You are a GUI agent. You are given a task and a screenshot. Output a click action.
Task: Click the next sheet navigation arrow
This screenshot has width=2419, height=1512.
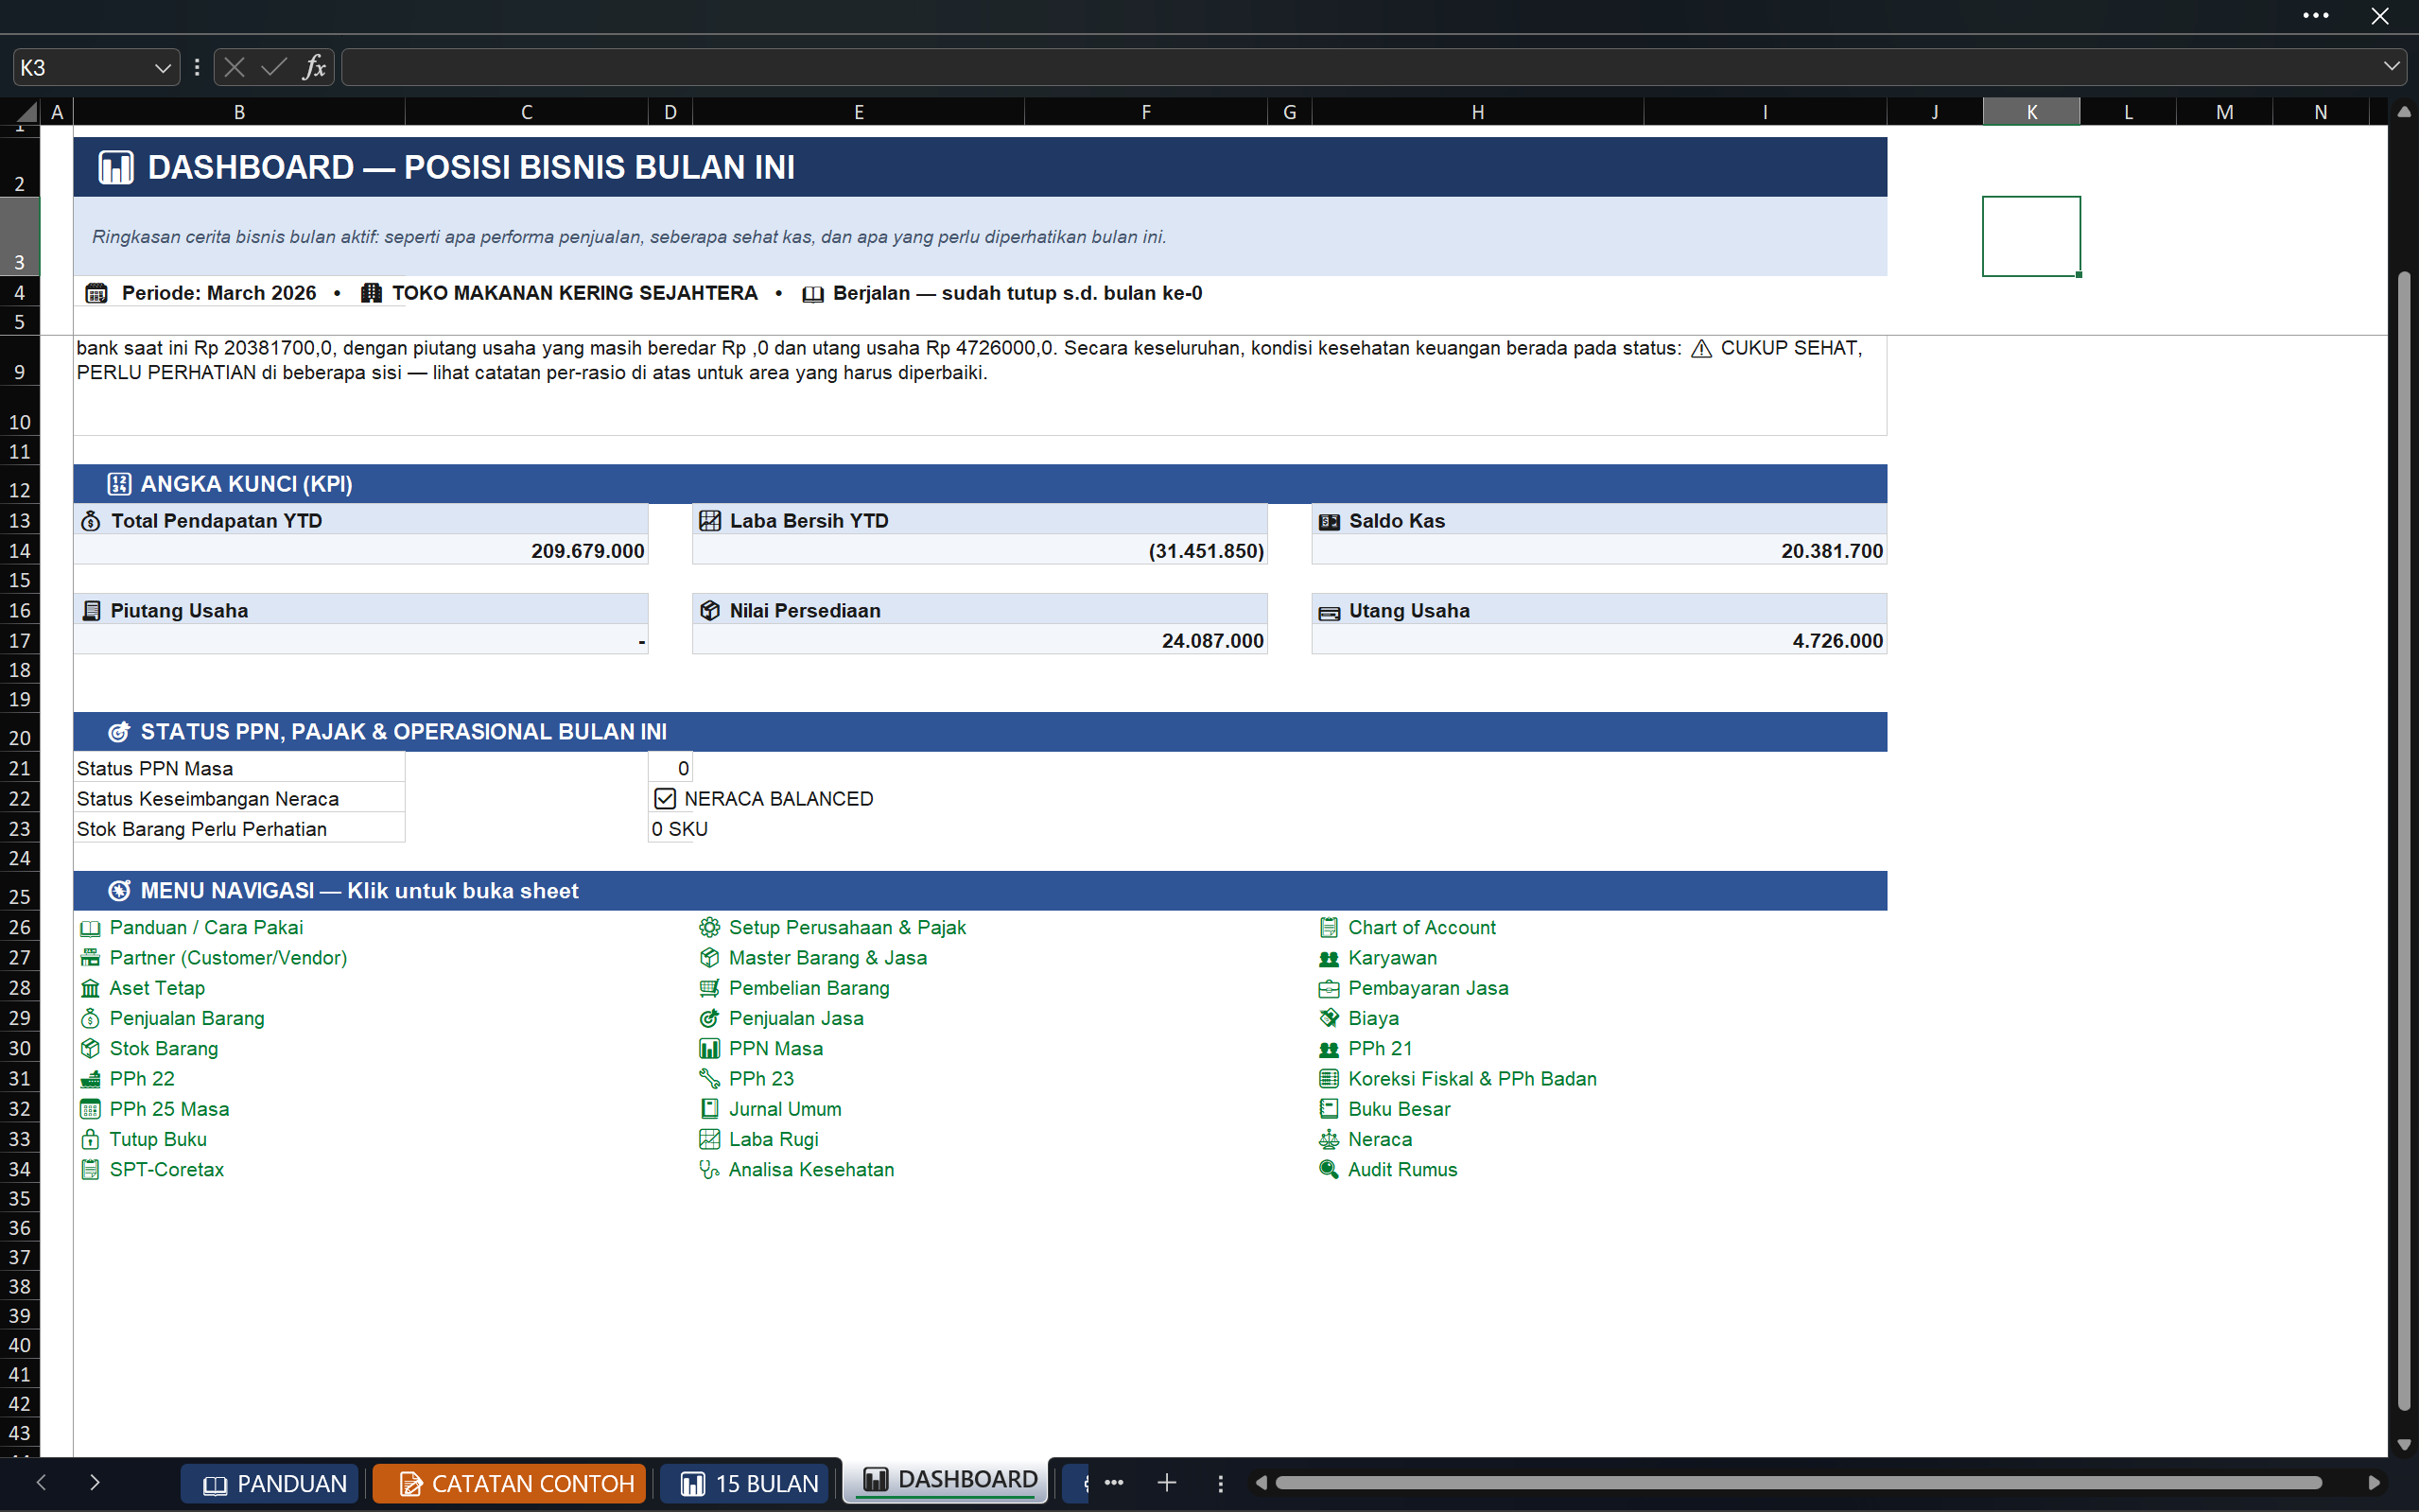tap(94, 1483)
